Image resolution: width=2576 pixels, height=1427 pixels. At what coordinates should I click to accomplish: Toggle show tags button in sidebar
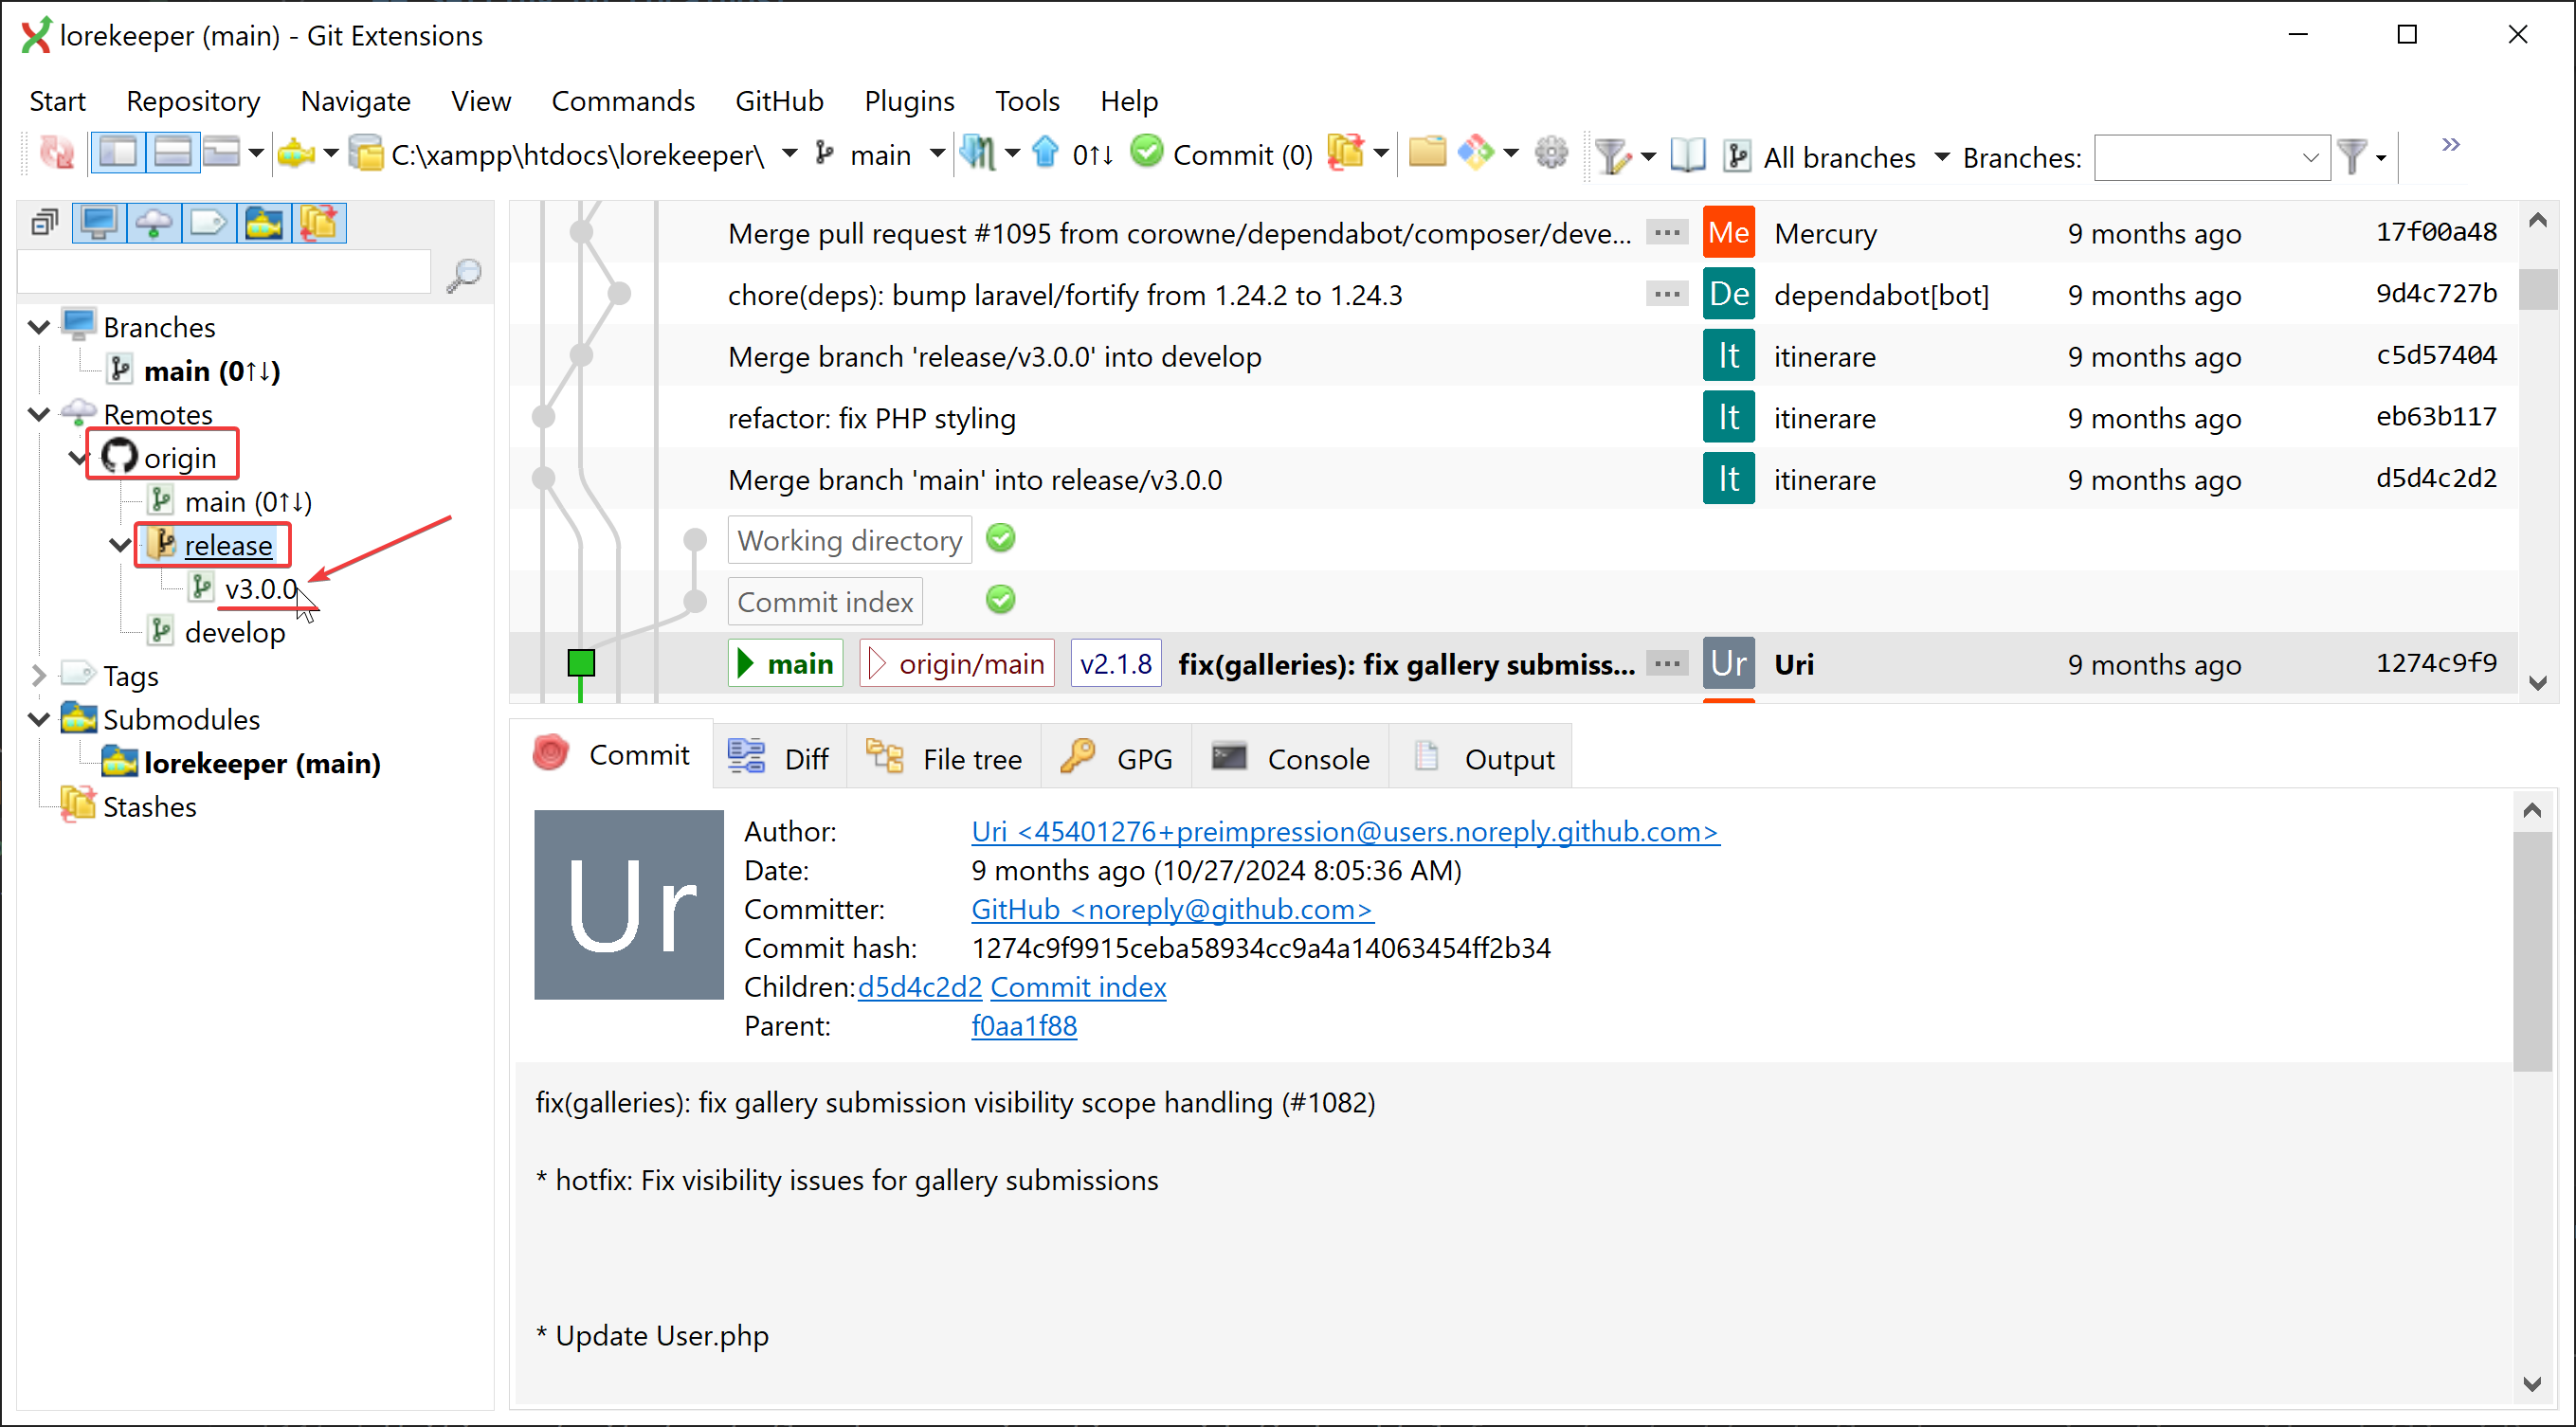(208, 223)
